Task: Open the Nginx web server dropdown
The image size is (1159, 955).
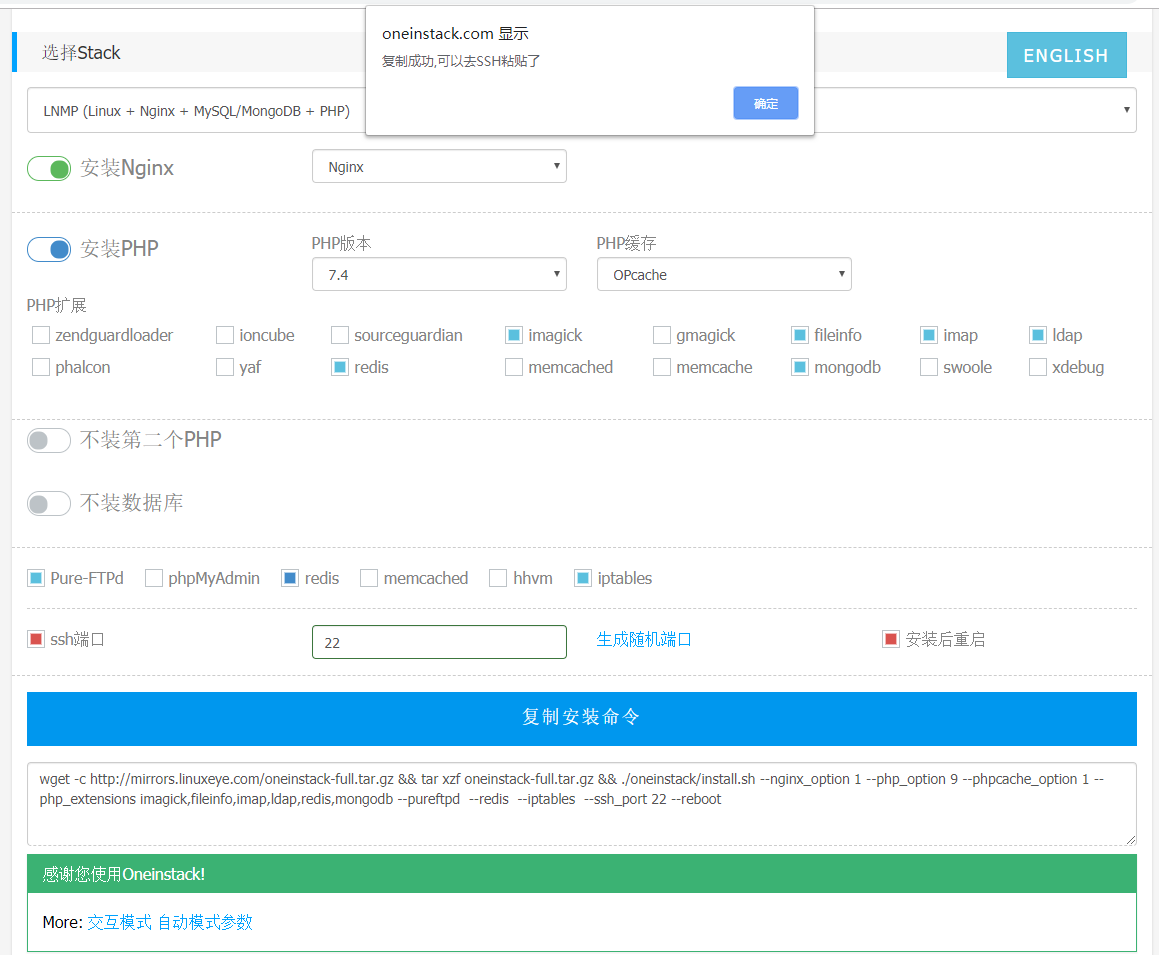Action: tap(439, 167)
